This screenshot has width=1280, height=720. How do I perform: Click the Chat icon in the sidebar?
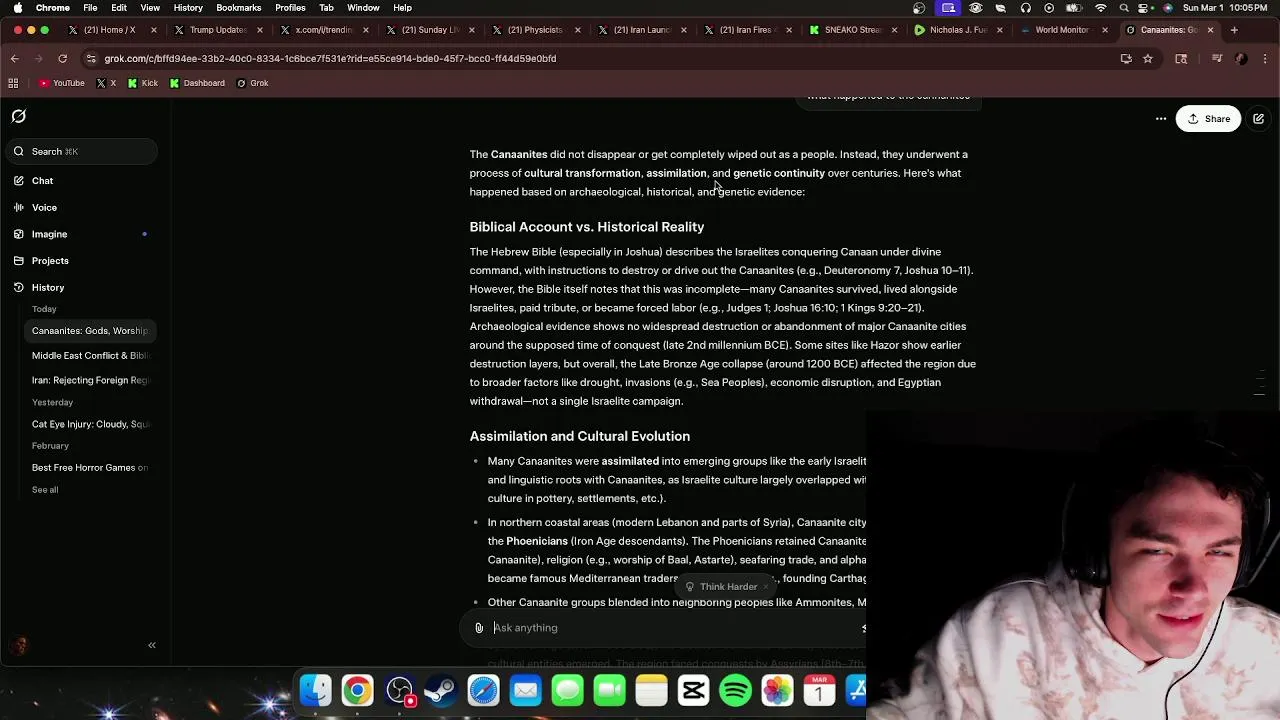coord(18,181)
